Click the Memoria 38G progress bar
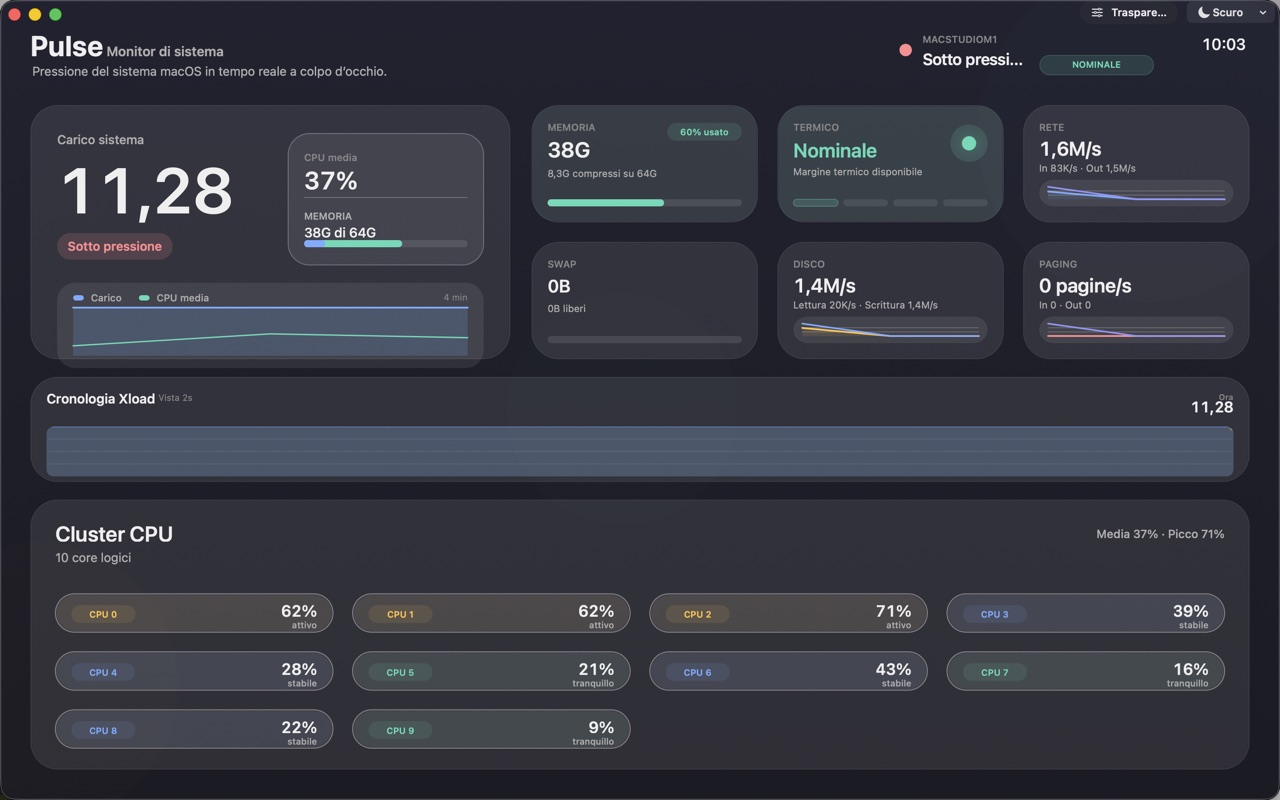Viewport: 1280px width, 800px height. (644, 203)
